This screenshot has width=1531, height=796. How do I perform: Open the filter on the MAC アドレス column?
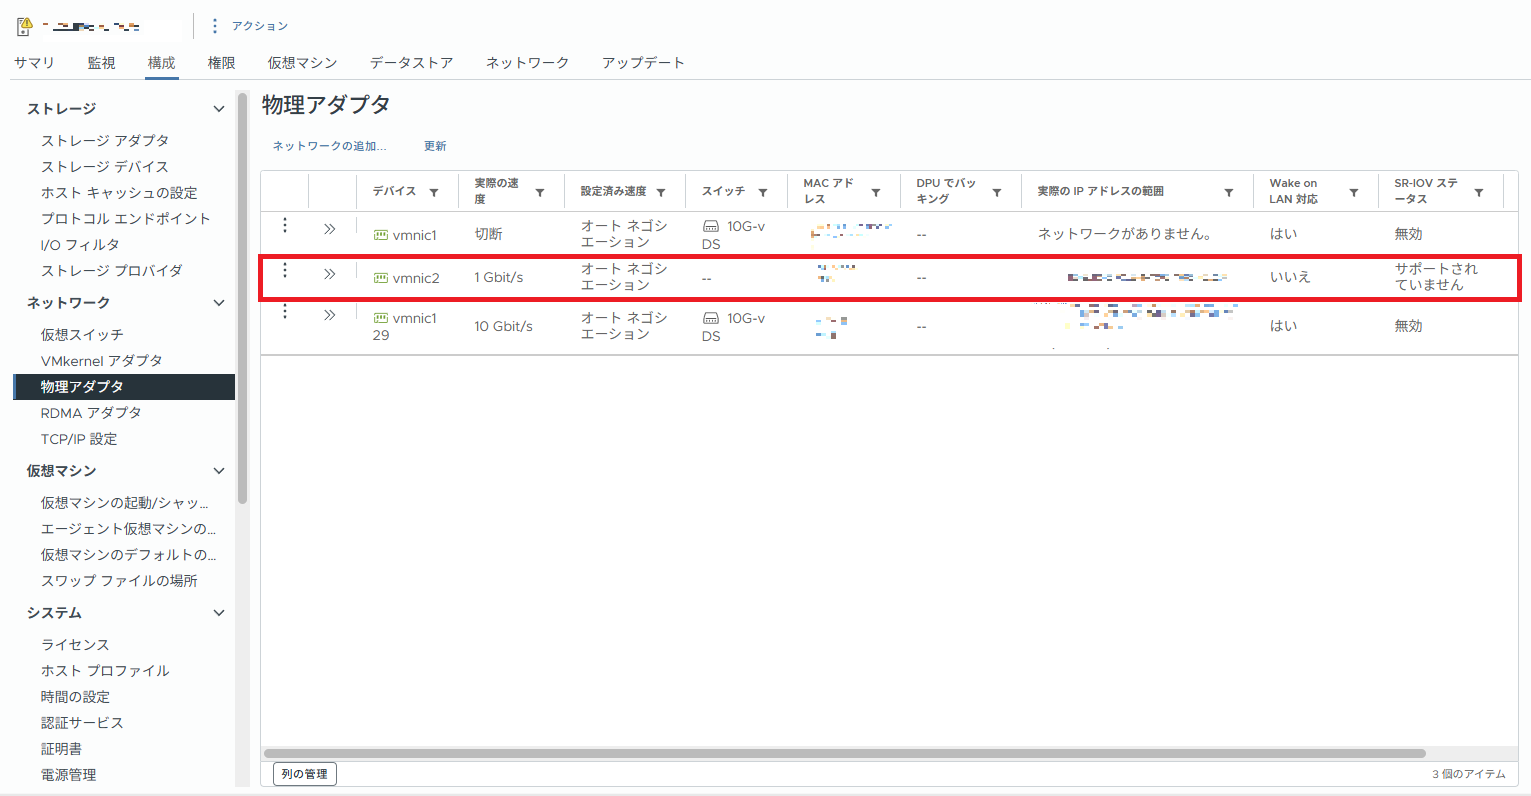coord(877,191)
